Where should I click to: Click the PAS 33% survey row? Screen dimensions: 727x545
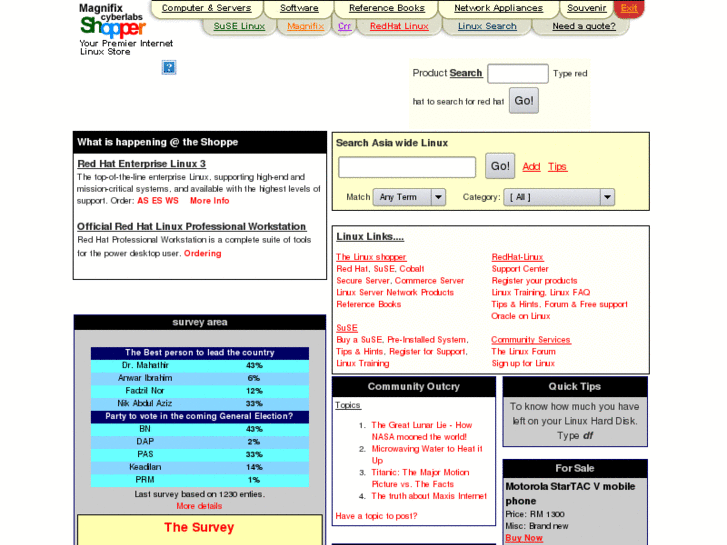coord(200,454)
